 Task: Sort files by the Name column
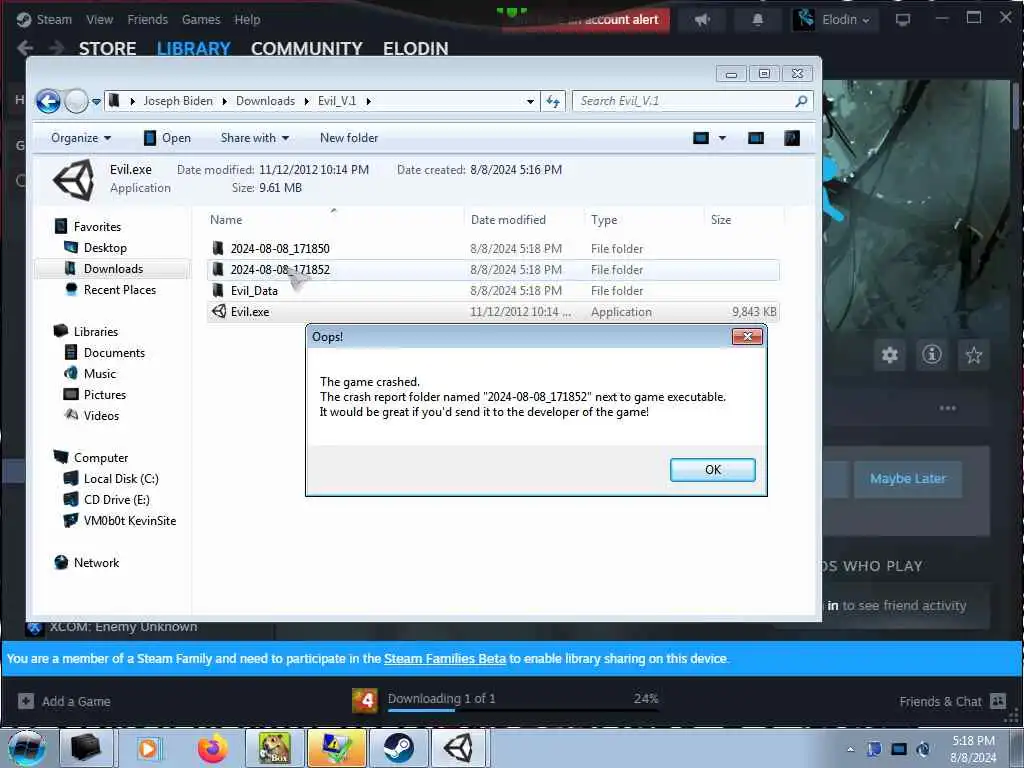pyautogui.click(x=226, y=220)
